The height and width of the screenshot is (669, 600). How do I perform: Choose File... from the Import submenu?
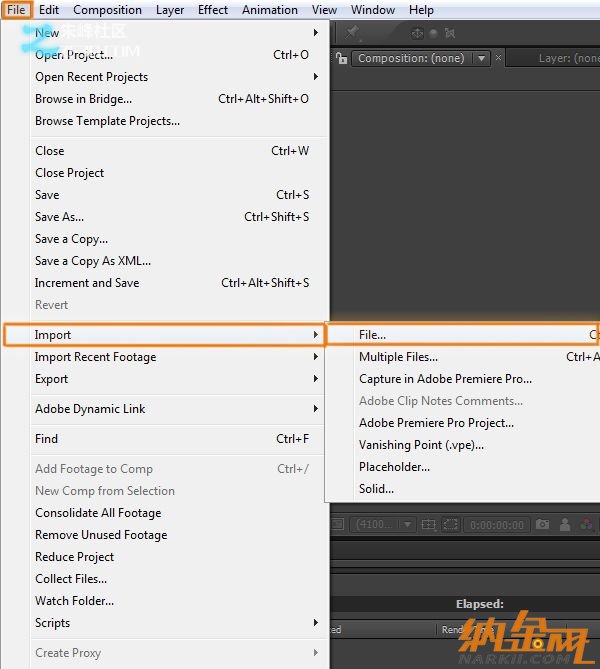[373, 335]
